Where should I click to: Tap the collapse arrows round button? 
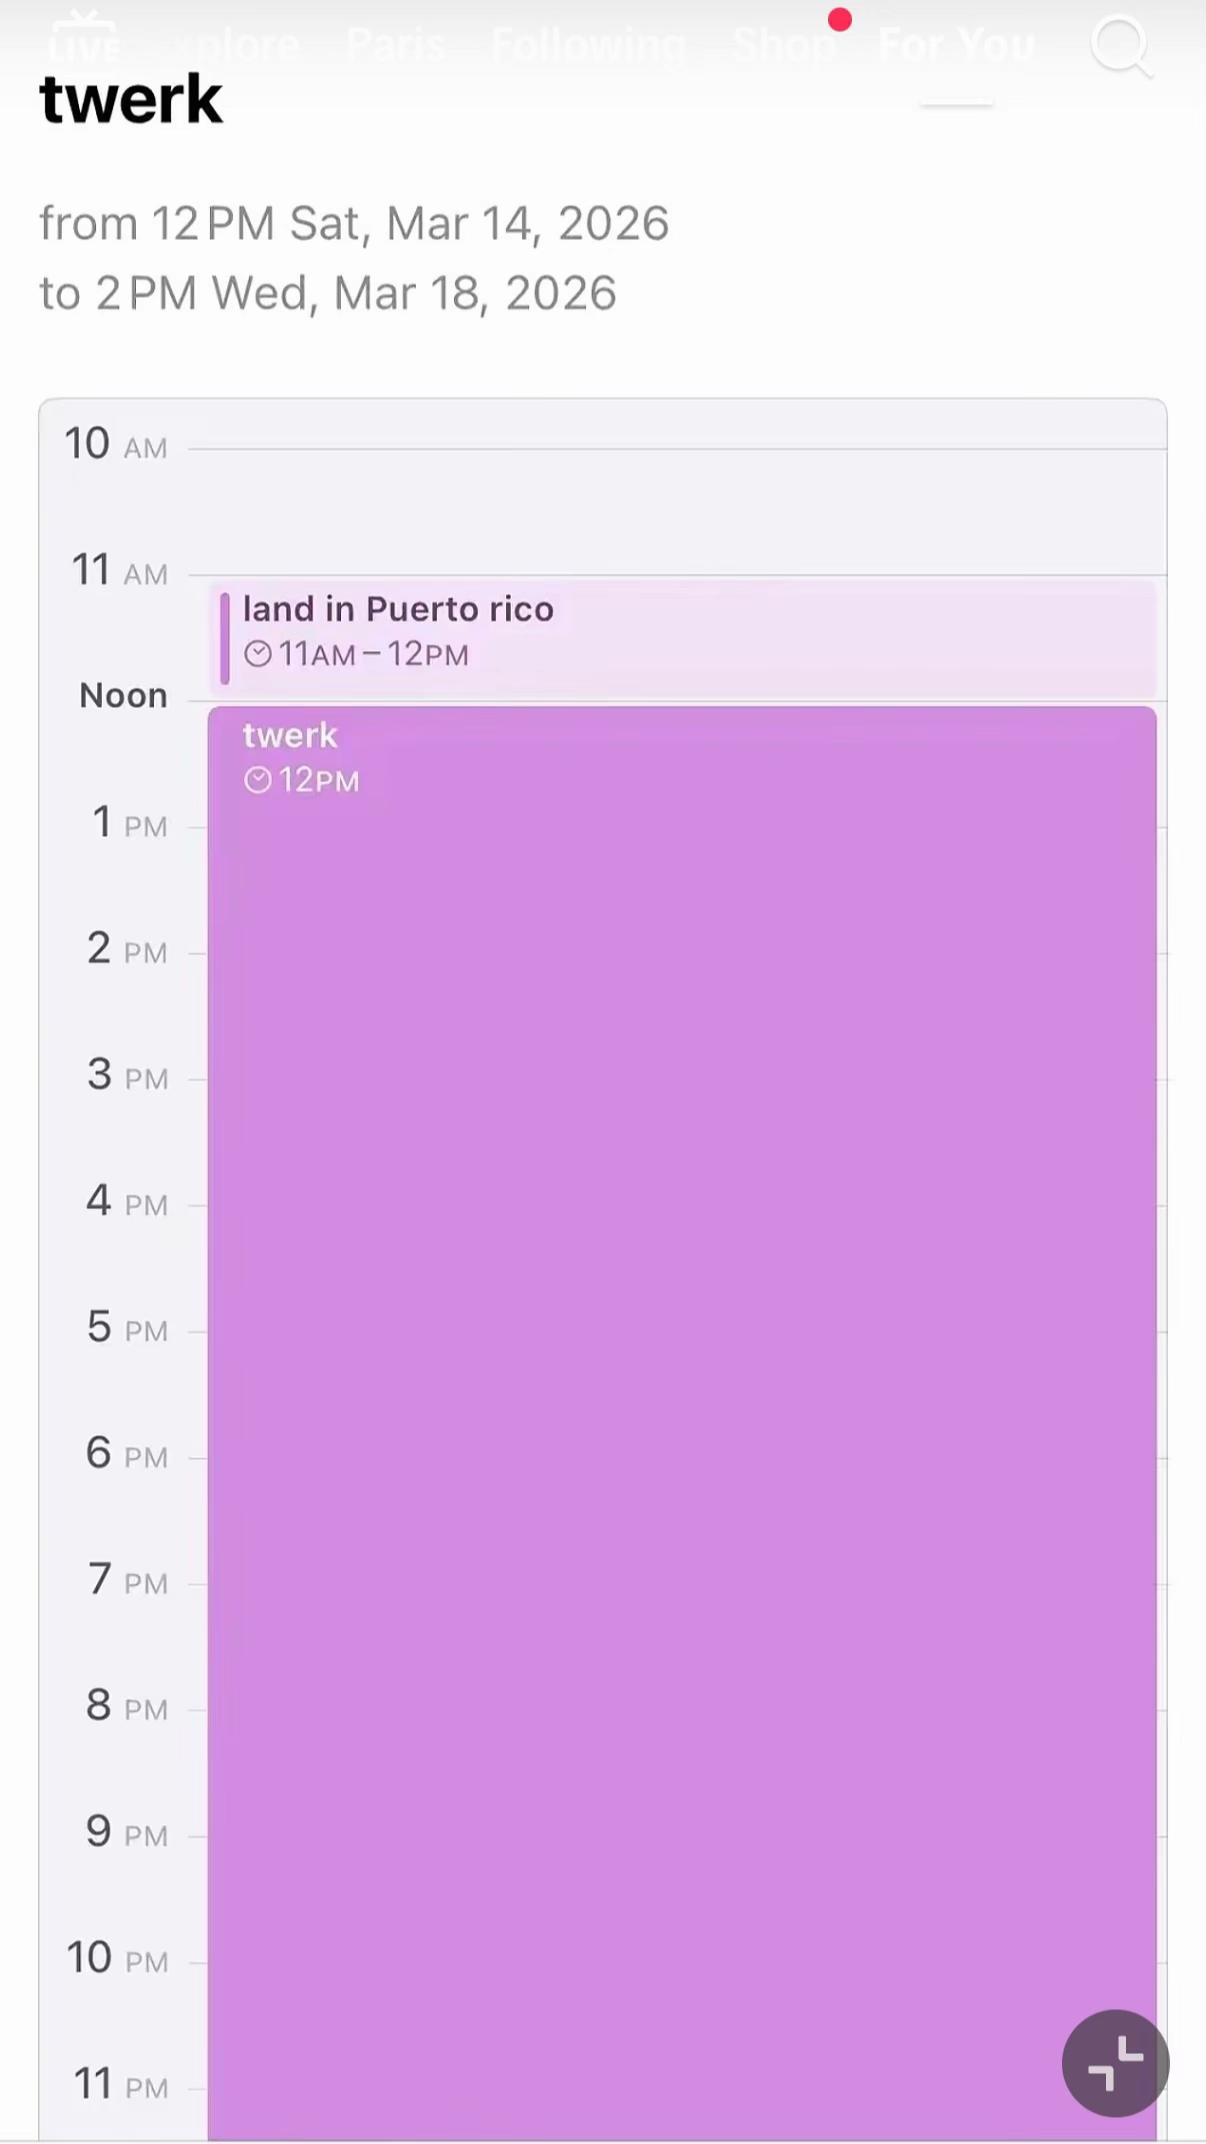click(x=1115, y=2063)
